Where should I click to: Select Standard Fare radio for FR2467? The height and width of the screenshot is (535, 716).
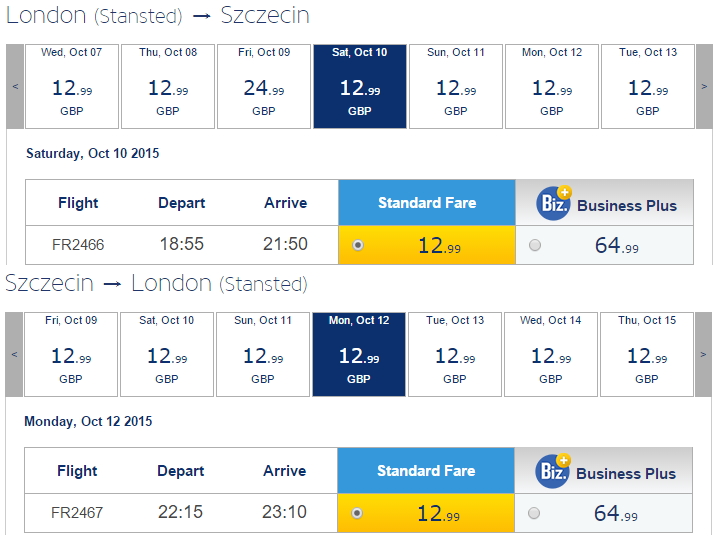pos(357,513)
